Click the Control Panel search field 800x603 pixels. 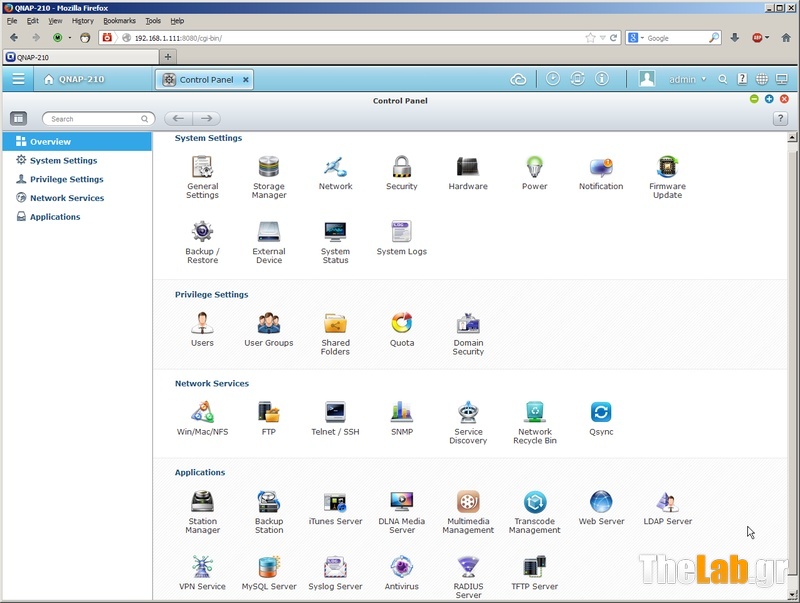tap(98, 119)
